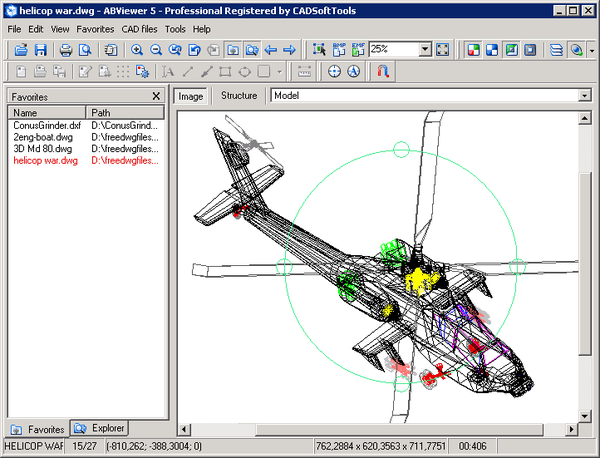Click the Zoom Out magnifier icon
This screenshot has width=600, height=458.
(x=157, y=49)
